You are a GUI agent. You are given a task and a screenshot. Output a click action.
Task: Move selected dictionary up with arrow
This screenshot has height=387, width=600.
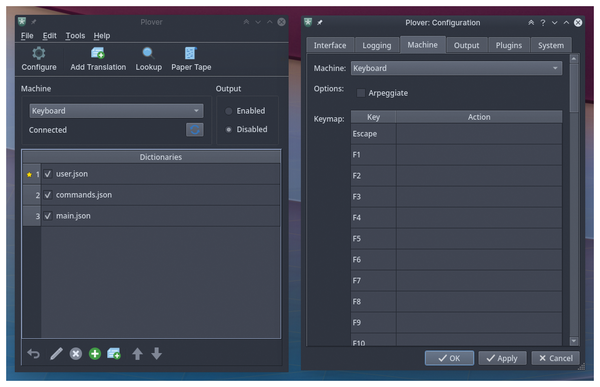[137, 354]
